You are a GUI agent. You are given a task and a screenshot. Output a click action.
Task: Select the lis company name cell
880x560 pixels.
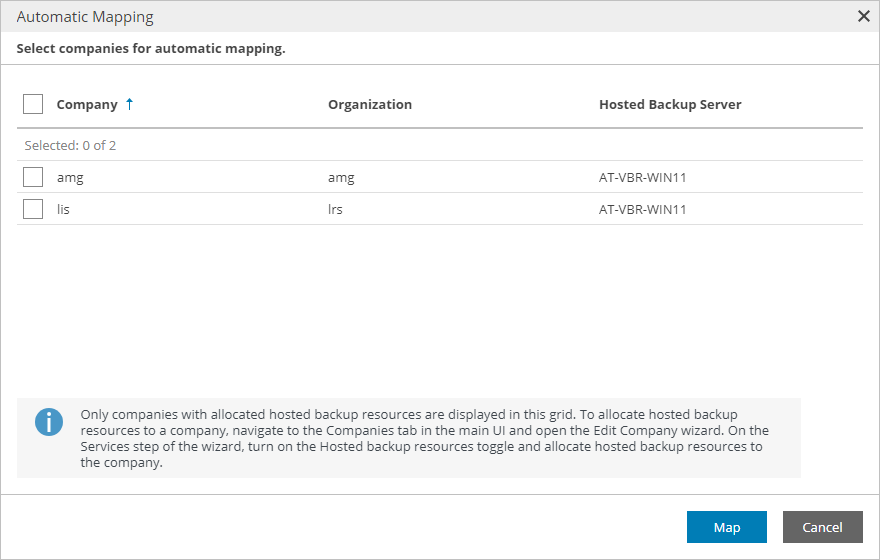(x=63, y=209)
